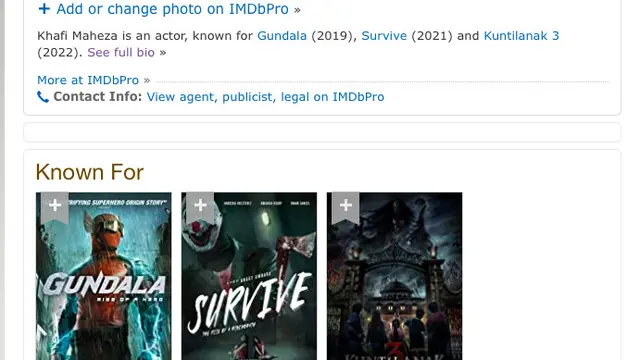640x360 pixels.
Task: Click See full bio link
Action: coord(121,53)
